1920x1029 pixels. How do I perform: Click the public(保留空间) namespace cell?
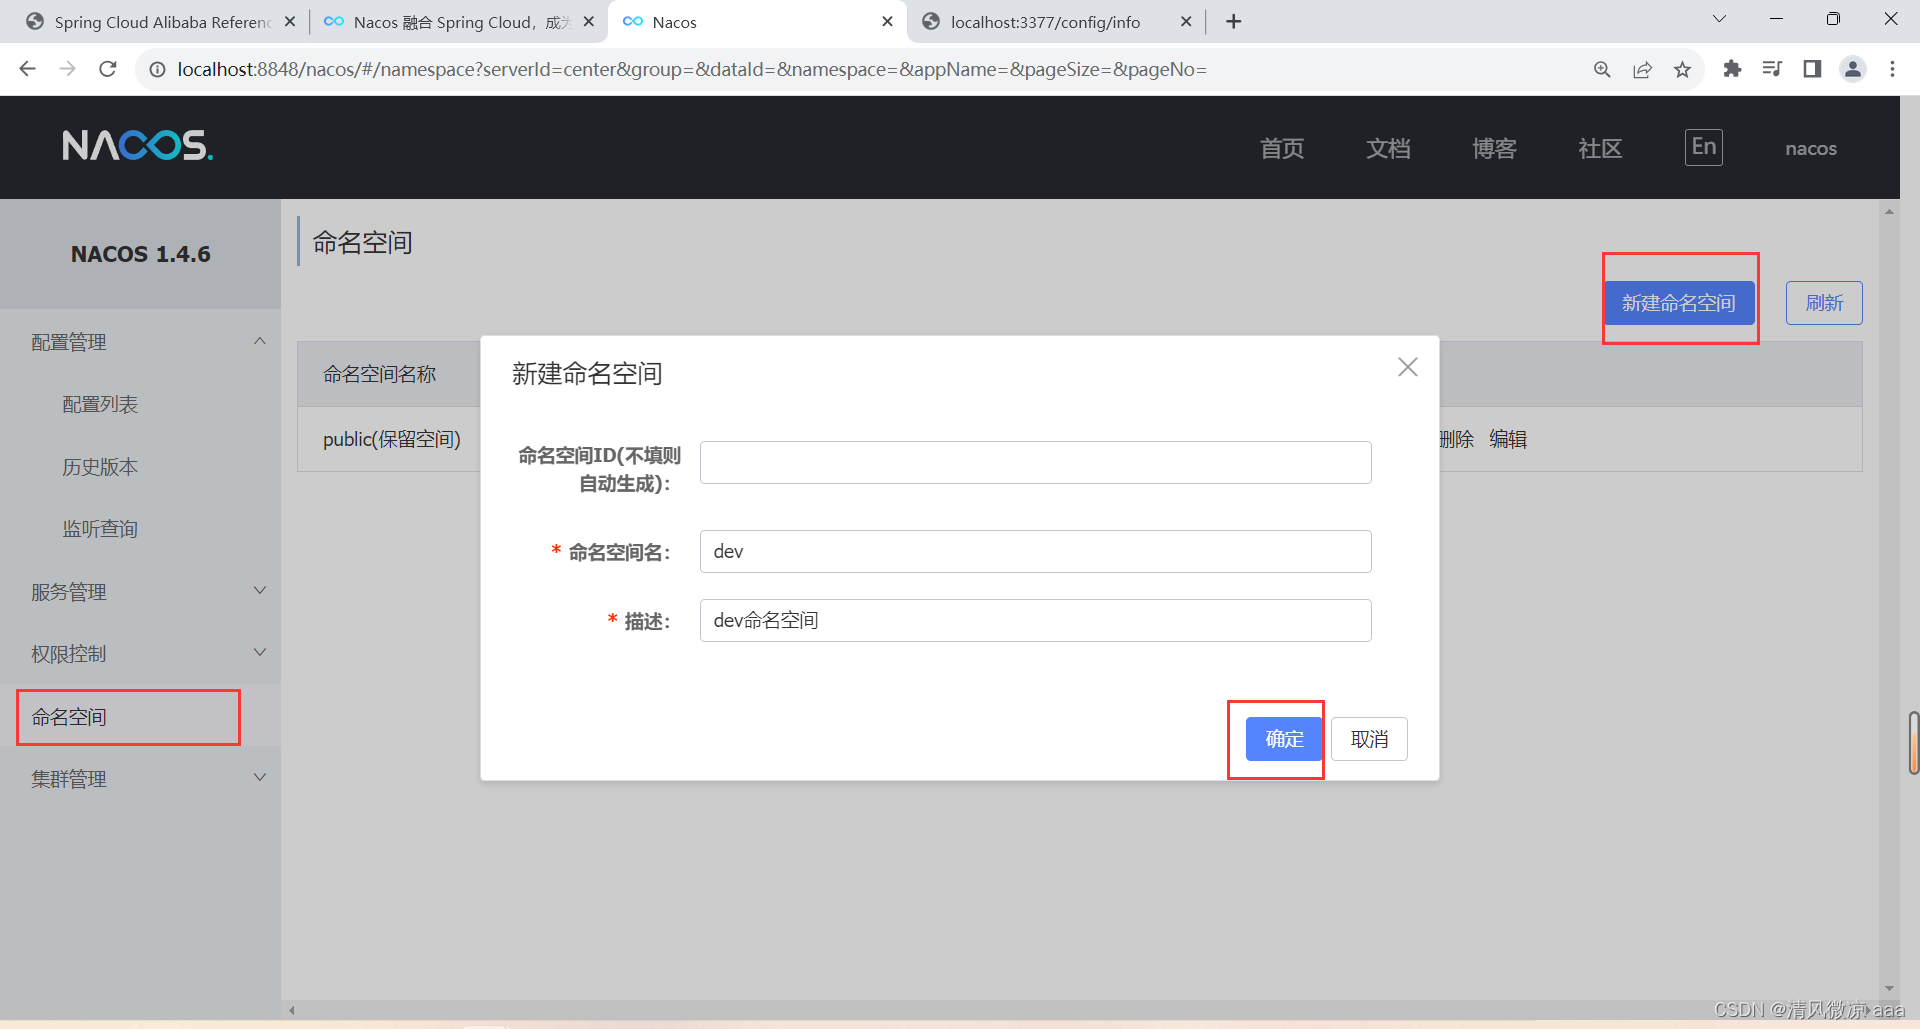point(392,439)
